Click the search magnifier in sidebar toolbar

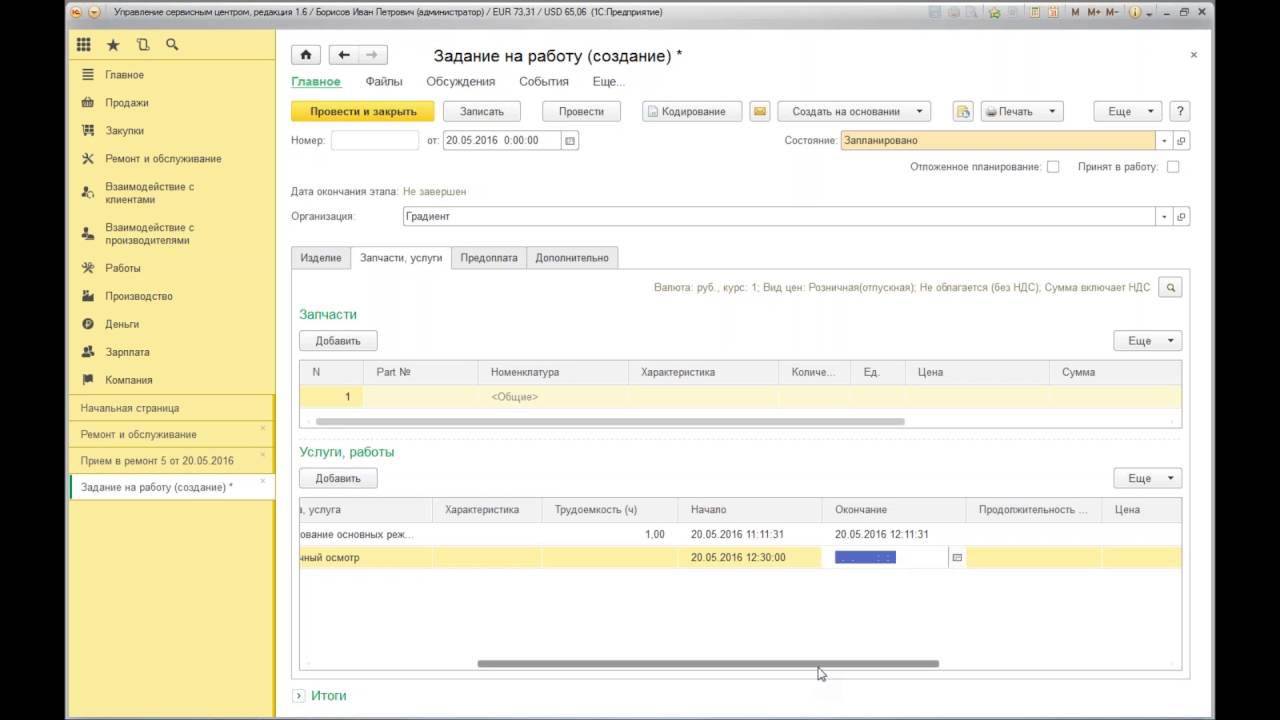coord(172,45)
